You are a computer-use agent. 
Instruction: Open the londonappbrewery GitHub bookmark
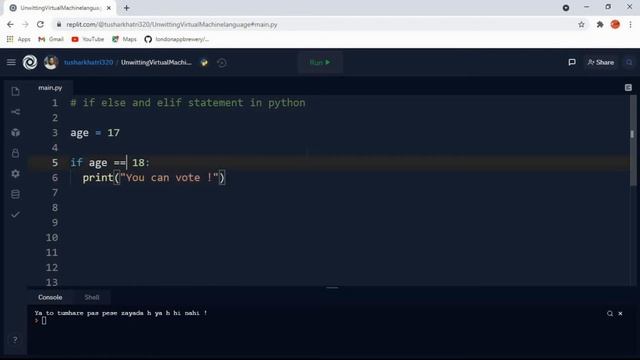(x=177, y=39)
